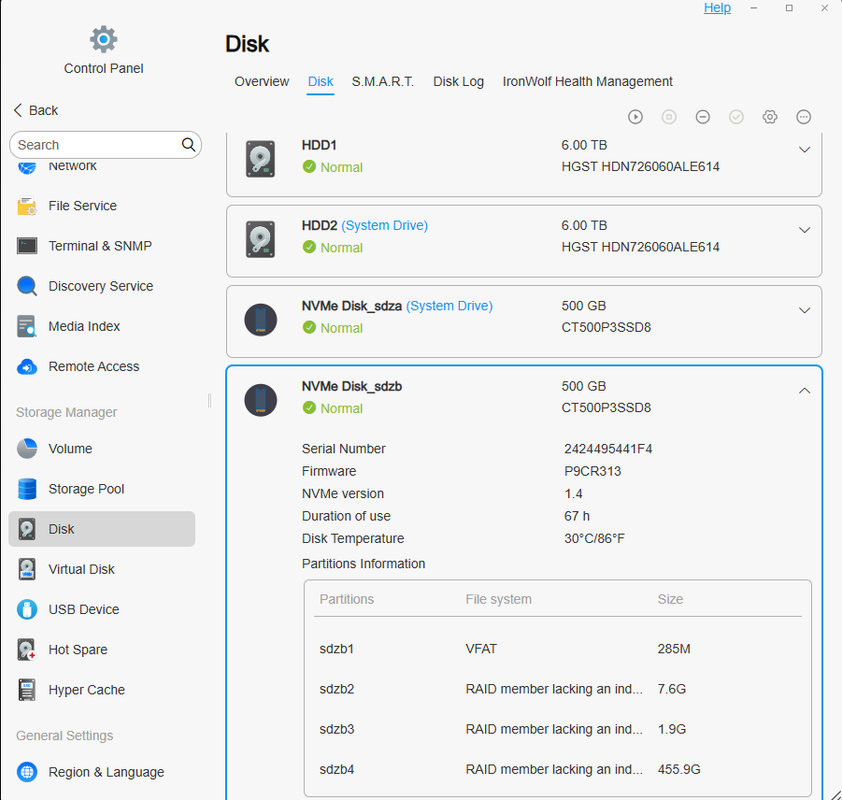Open Discovery Service in sidebar
Viewport: 842px width, 800px height.
[102, 286]
